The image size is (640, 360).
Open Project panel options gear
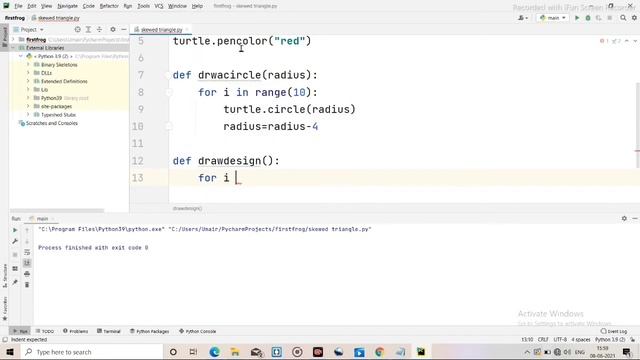pos(113,29)
